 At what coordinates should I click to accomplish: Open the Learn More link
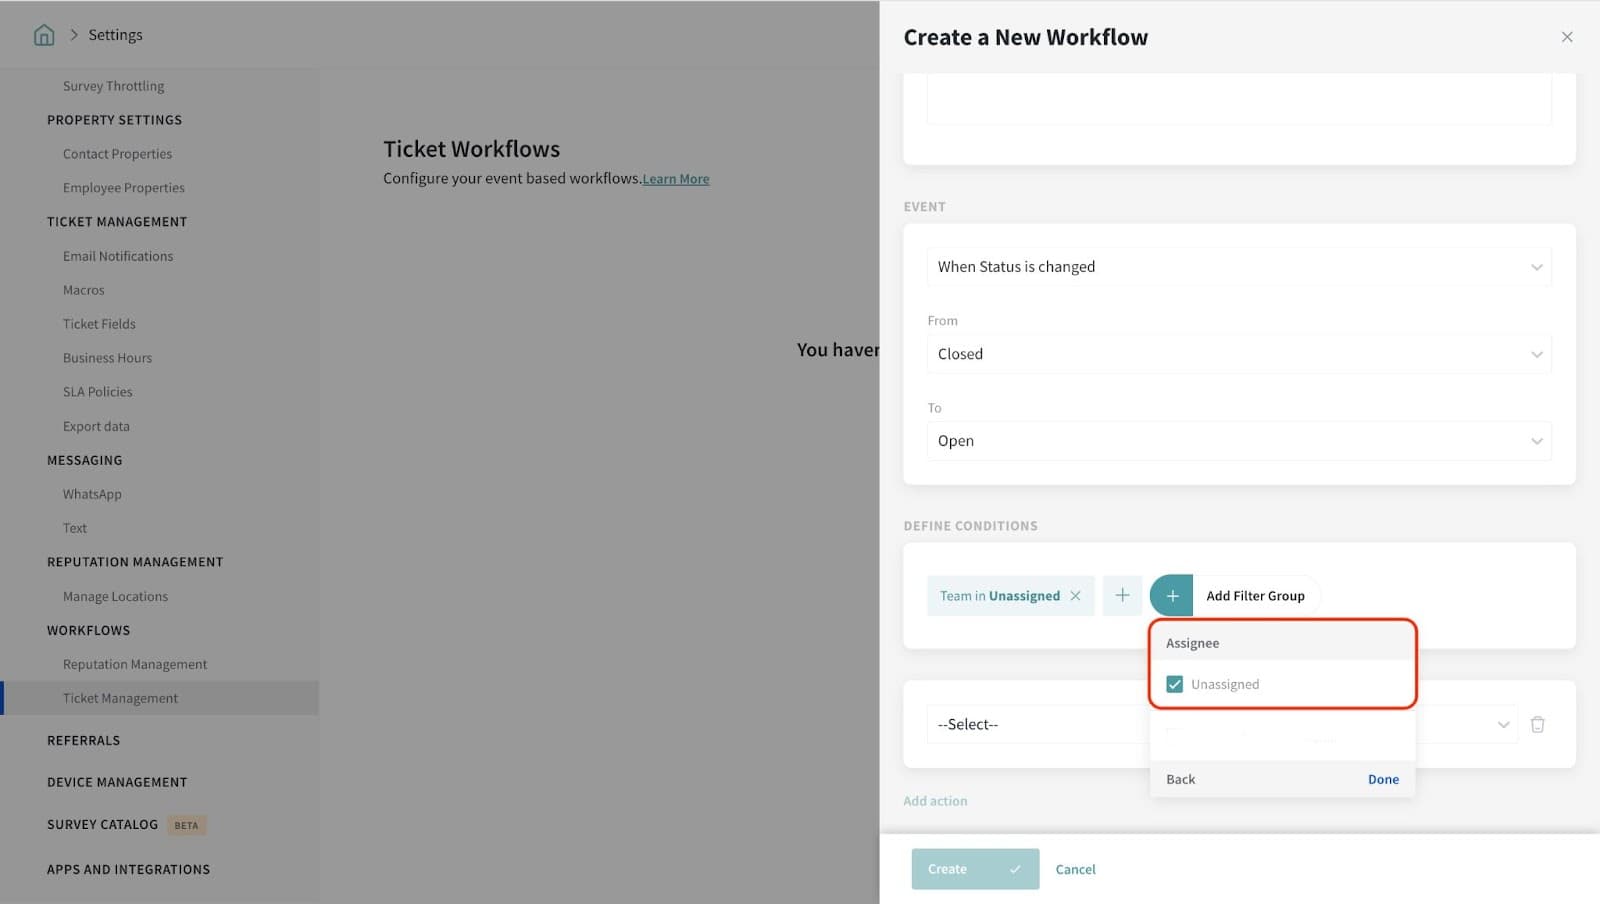(675, 179)
